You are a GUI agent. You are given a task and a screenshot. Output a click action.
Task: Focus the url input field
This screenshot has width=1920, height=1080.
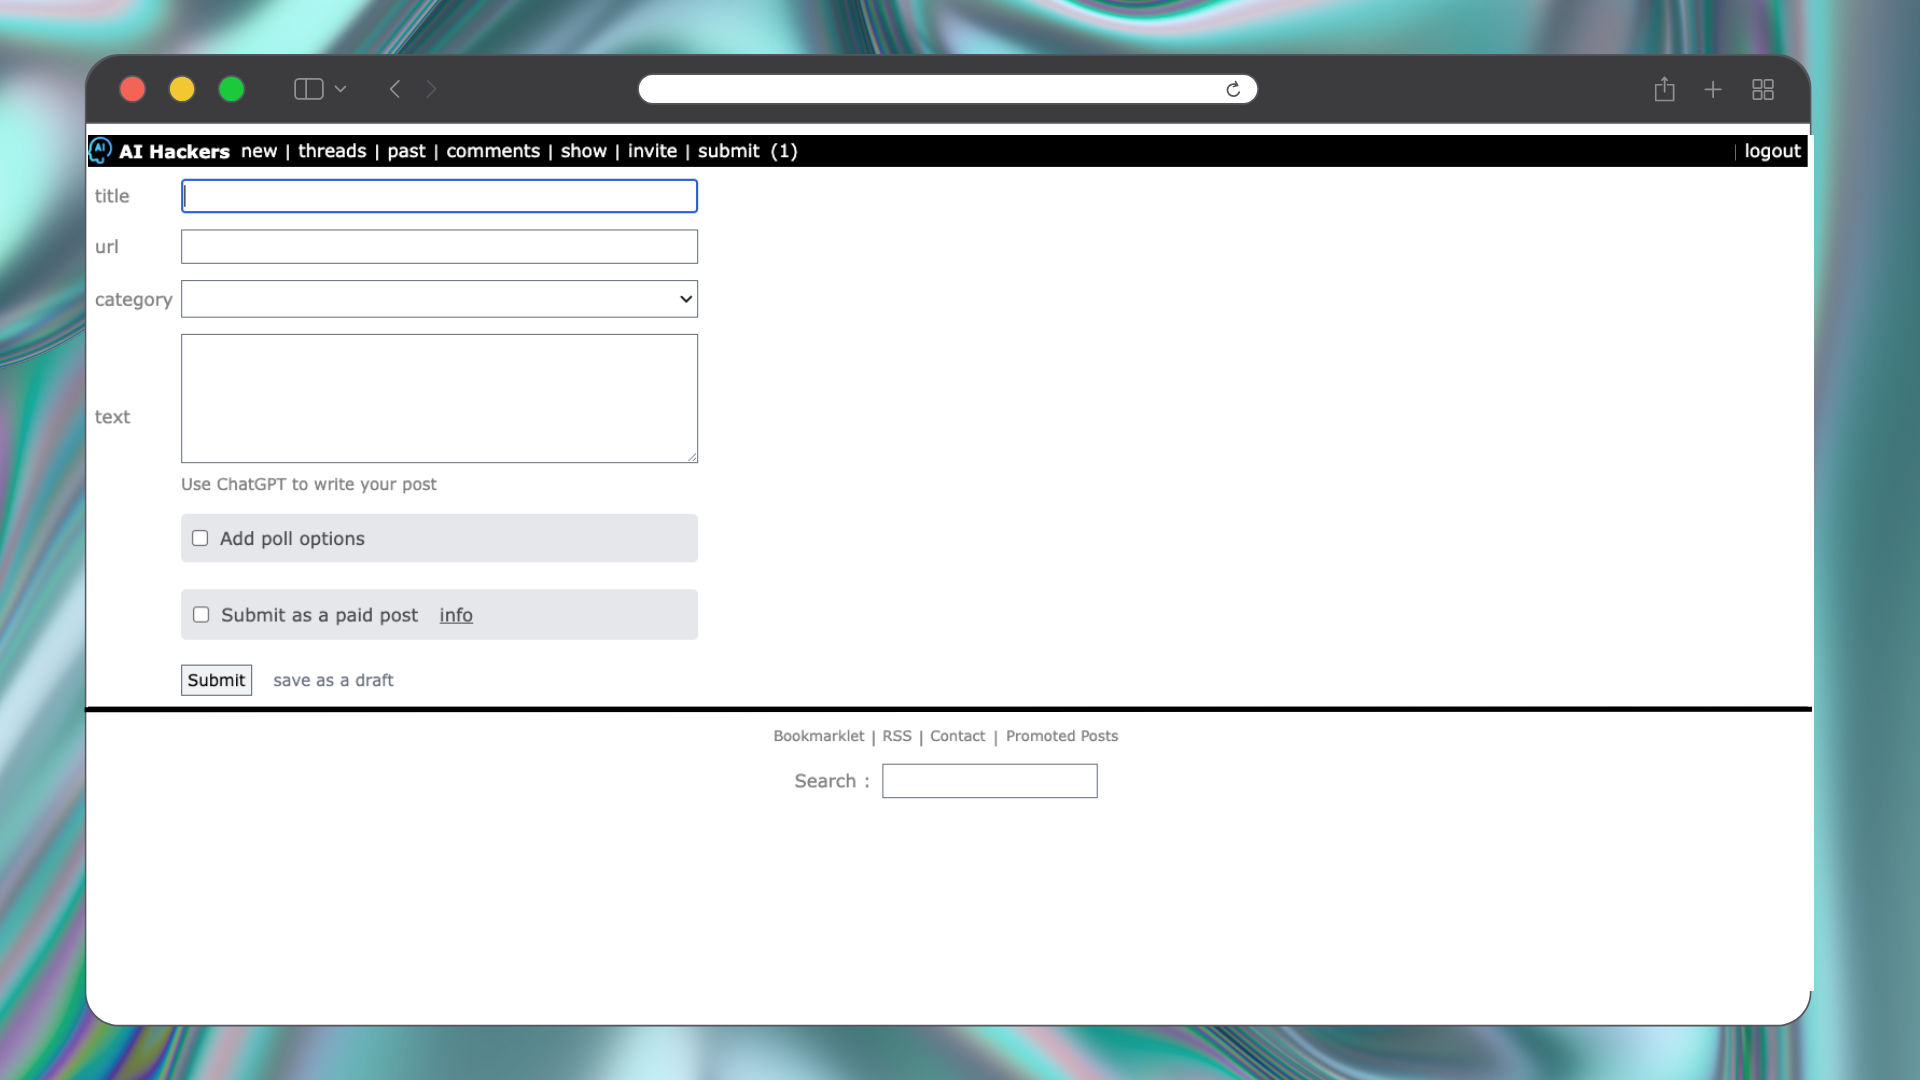click(x=439, y=247)
